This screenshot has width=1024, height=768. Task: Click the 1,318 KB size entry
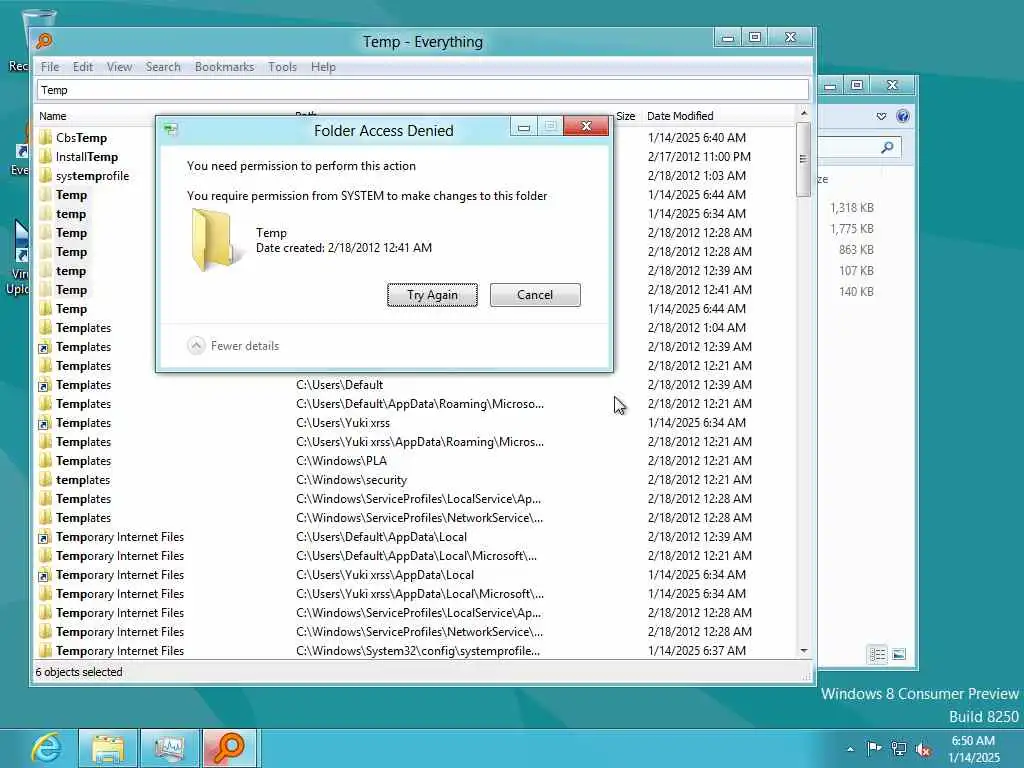click(852, 208)
